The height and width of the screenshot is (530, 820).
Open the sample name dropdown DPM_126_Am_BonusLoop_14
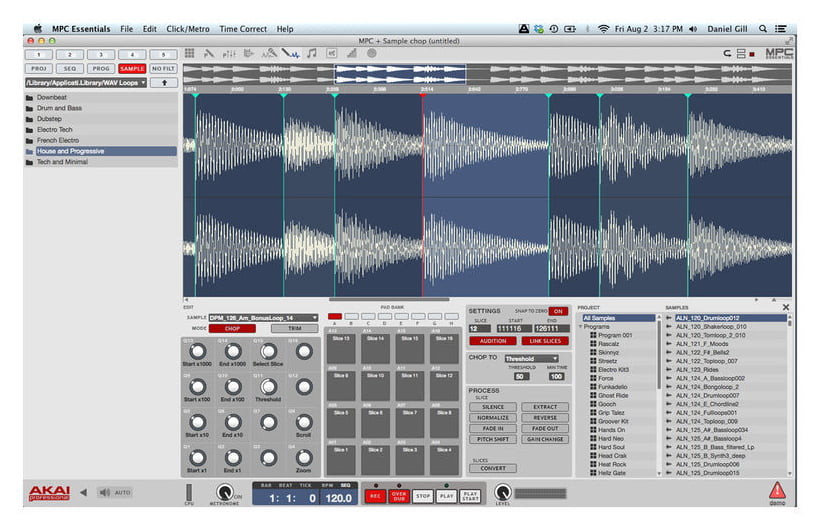tap(263, 318)
